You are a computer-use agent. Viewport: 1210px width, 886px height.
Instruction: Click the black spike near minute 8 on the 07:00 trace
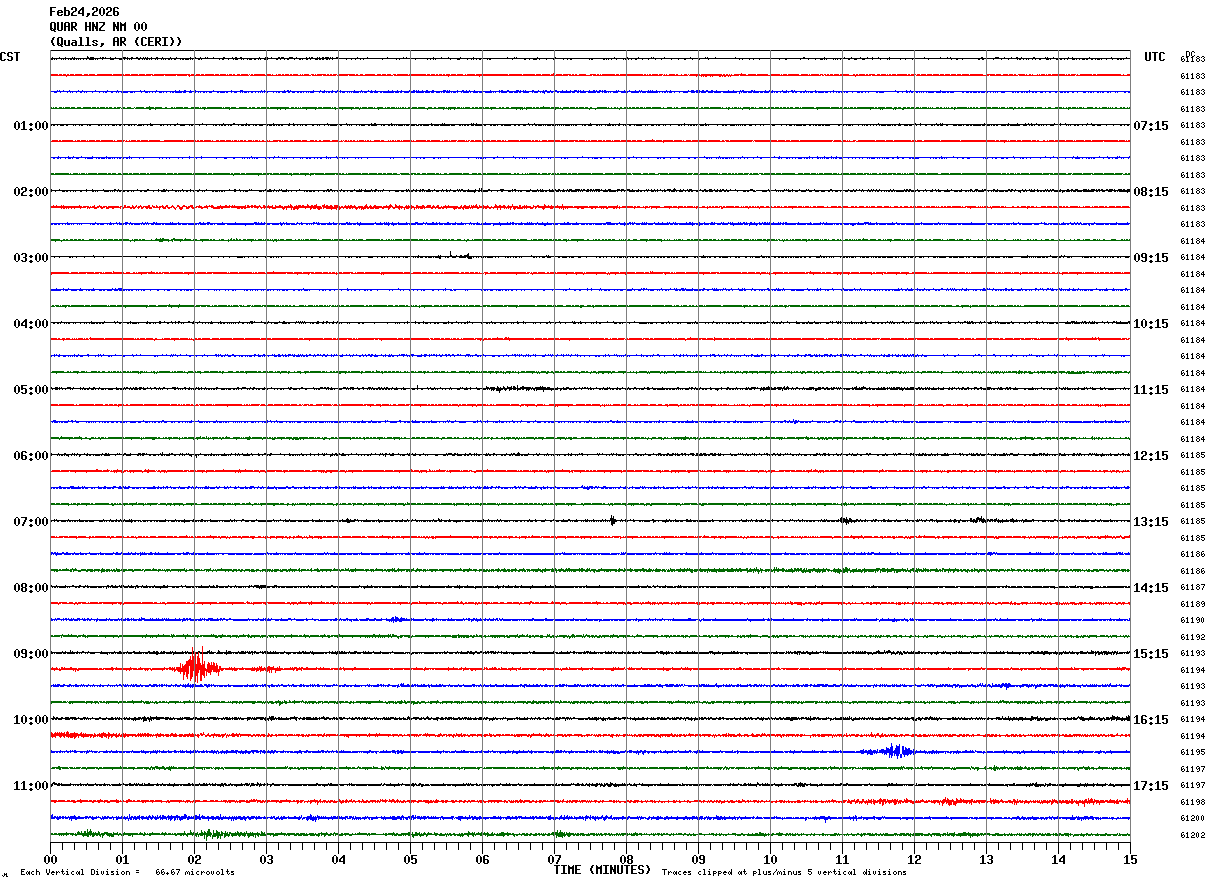(x=612, y=520)
